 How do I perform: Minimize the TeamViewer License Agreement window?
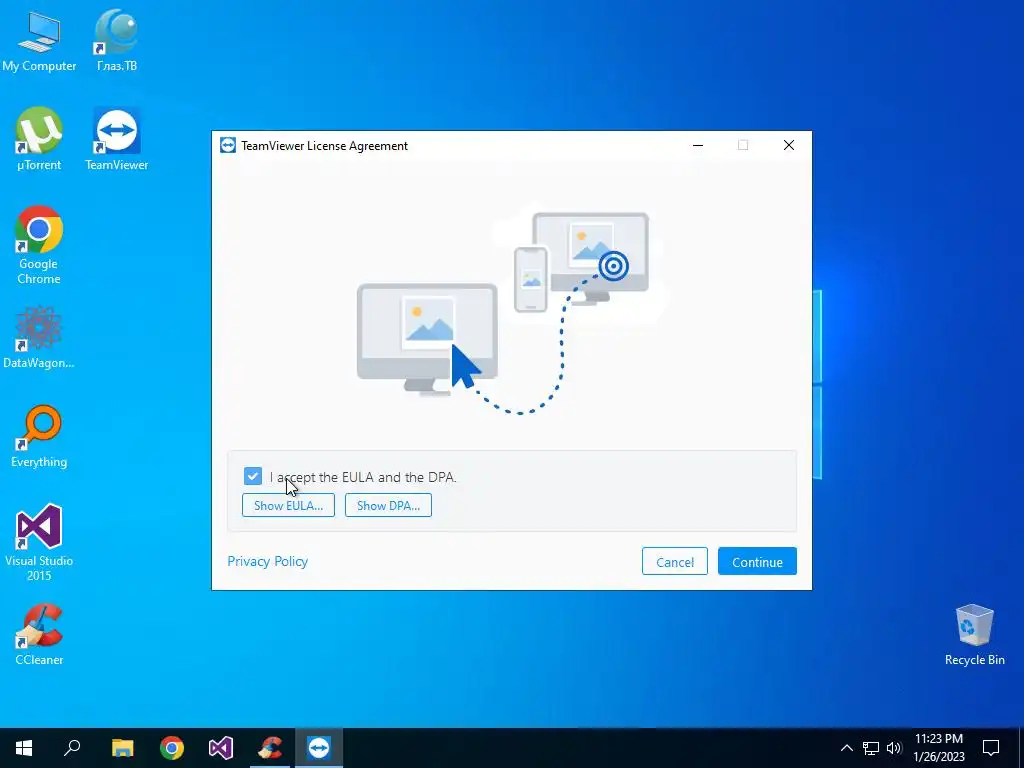pos(698,145)
